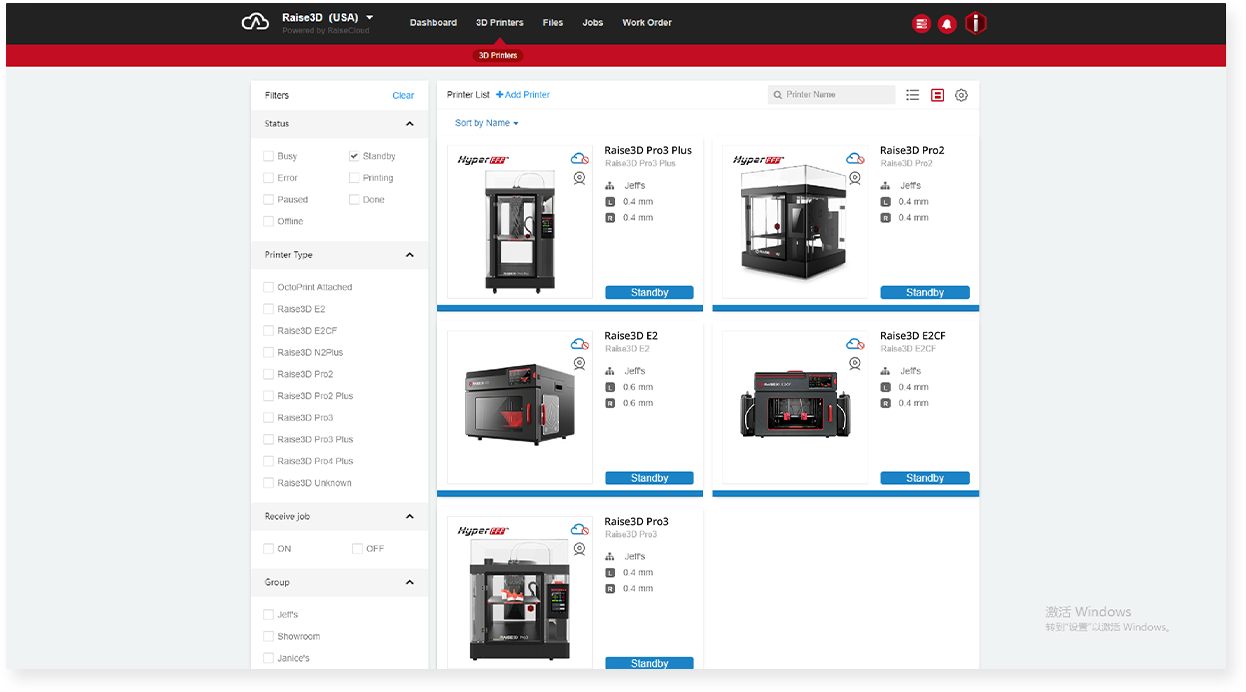Click RaiseCloud logo icon
The height and width of the screenshot is (692, 1246).
point(256,22)
